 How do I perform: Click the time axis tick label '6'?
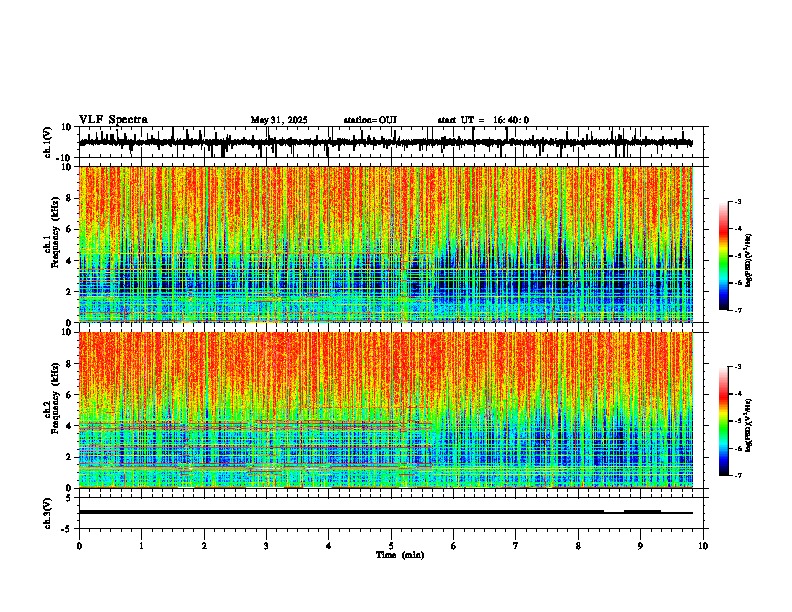pyautogui.click(x=453, y=546)
